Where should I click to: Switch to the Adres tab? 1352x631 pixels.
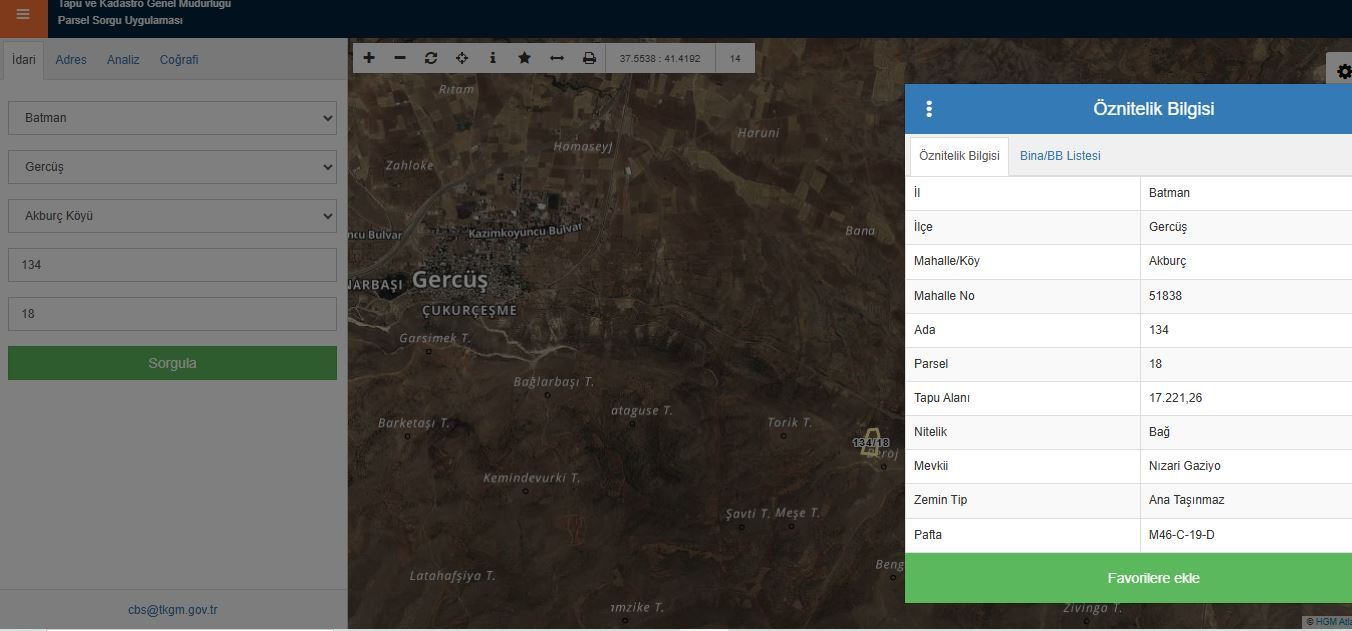[x=71, y=60]
